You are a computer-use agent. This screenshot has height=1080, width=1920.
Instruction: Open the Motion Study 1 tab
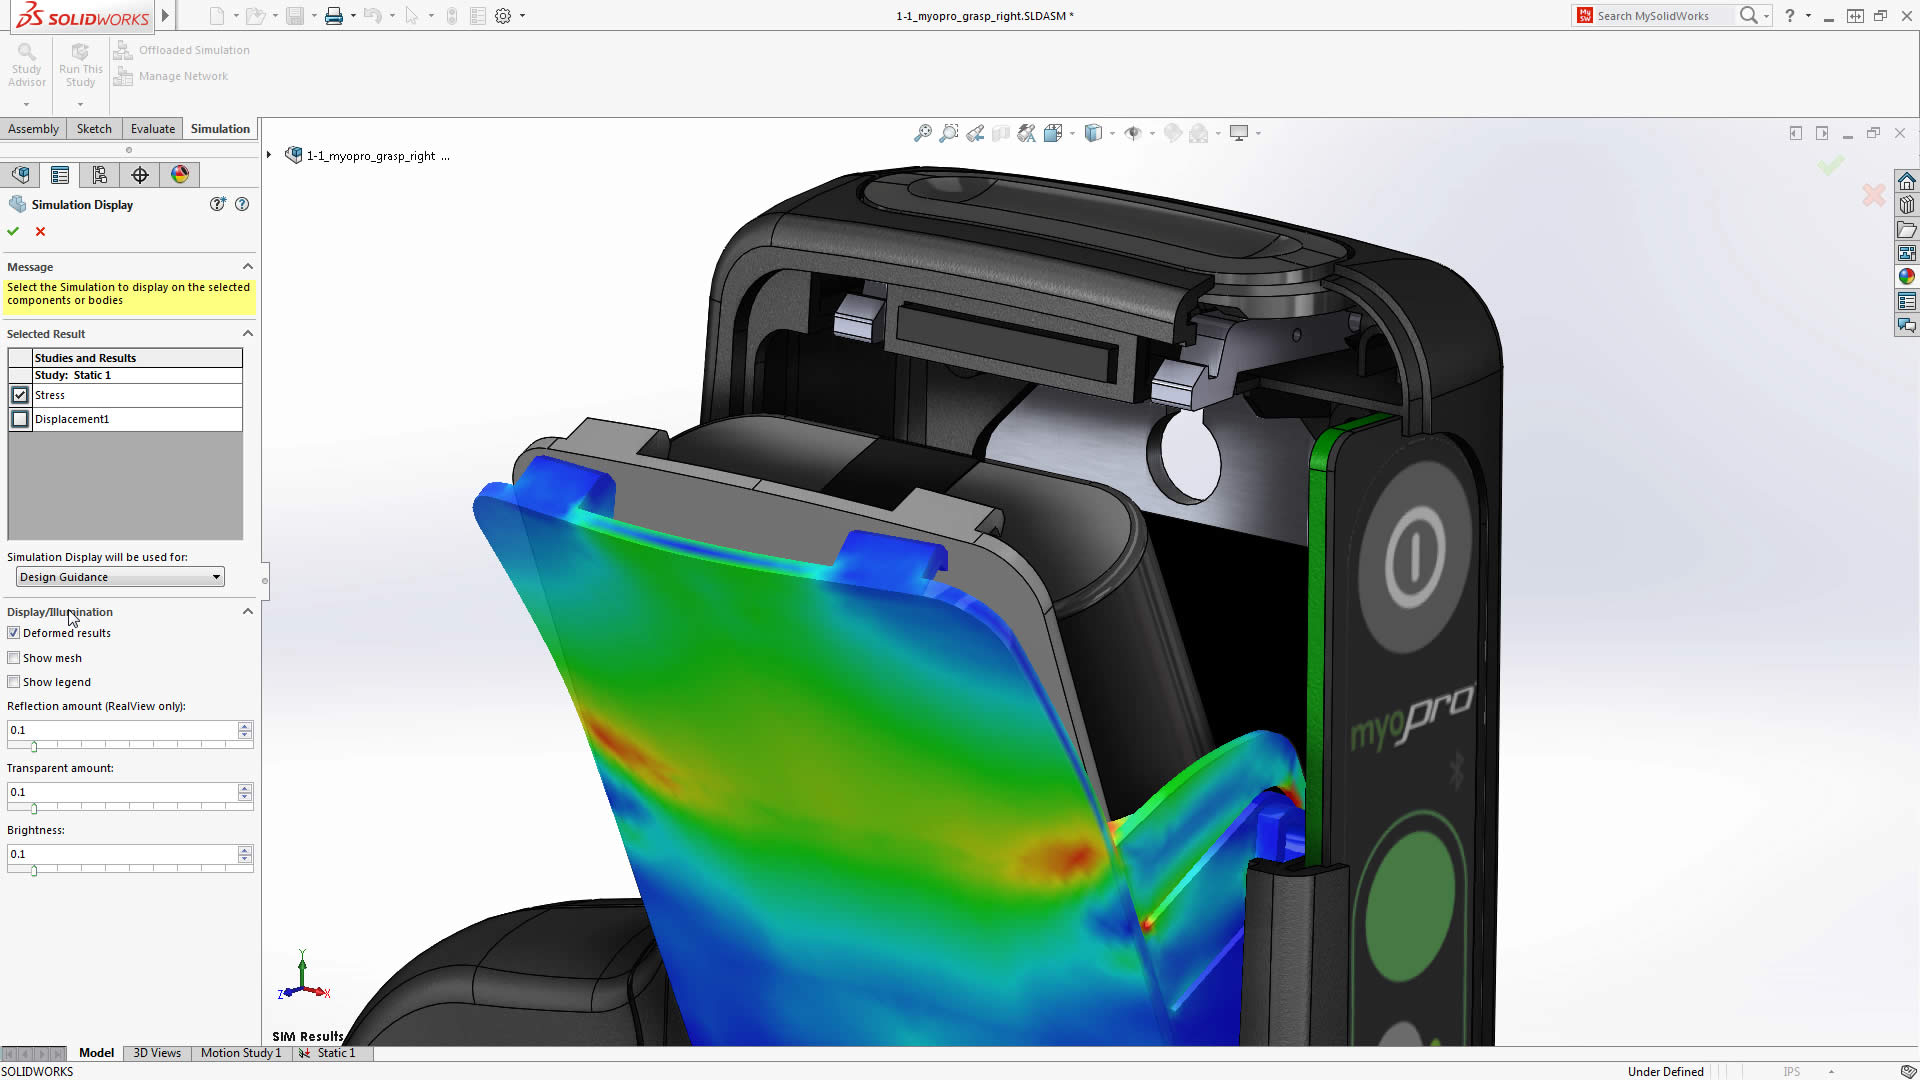(240, 1052)
